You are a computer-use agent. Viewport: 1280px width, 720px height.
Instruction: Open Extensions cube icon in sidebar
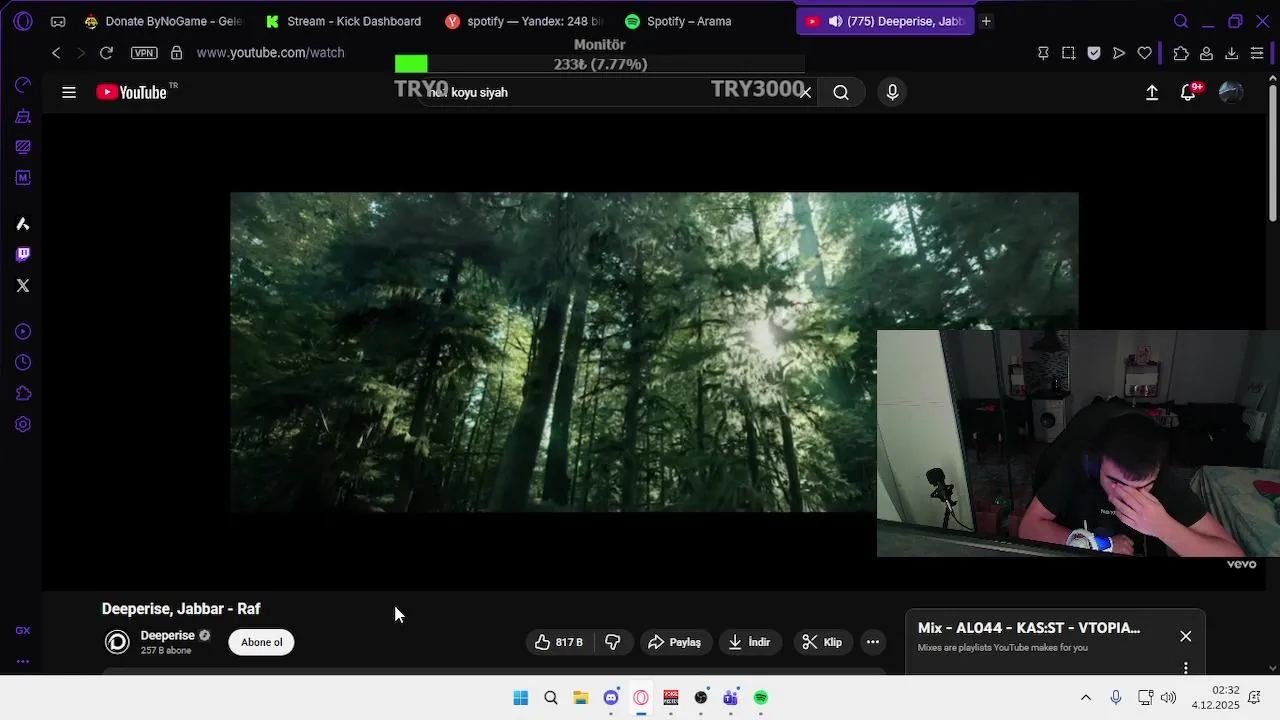(x=23, y=394)
